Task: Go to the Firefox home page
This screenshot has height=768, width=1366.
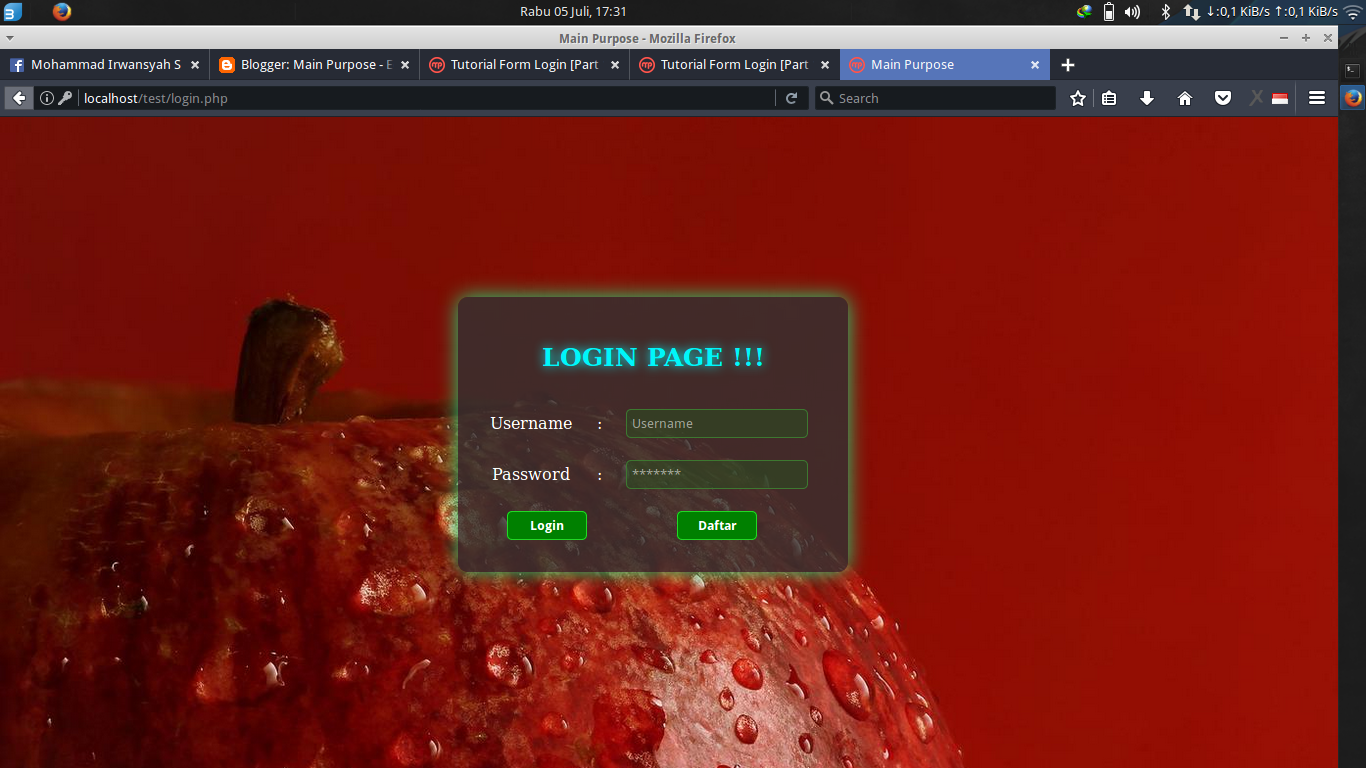Action: pyautogui.click(x=1185, y=98)
